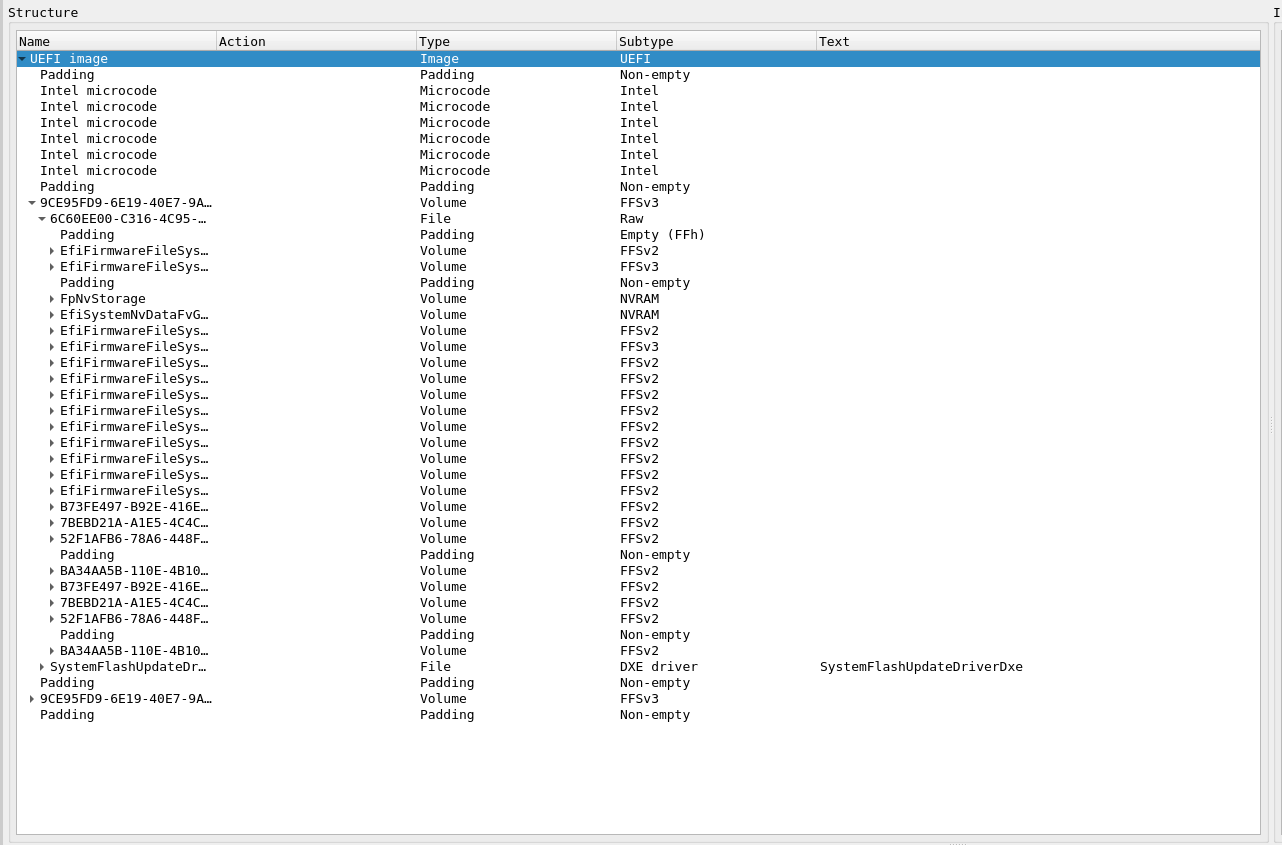Expand the 52F1AFB6-78A6-448F volume

coord(51,539)
